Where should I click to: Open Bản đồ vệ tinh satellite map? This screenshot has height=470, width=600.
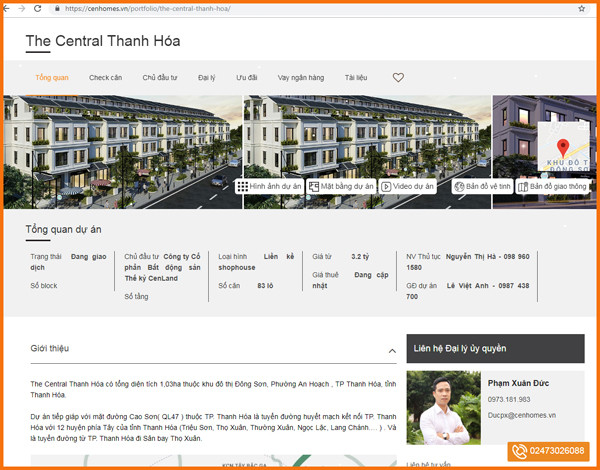[482, 186]
